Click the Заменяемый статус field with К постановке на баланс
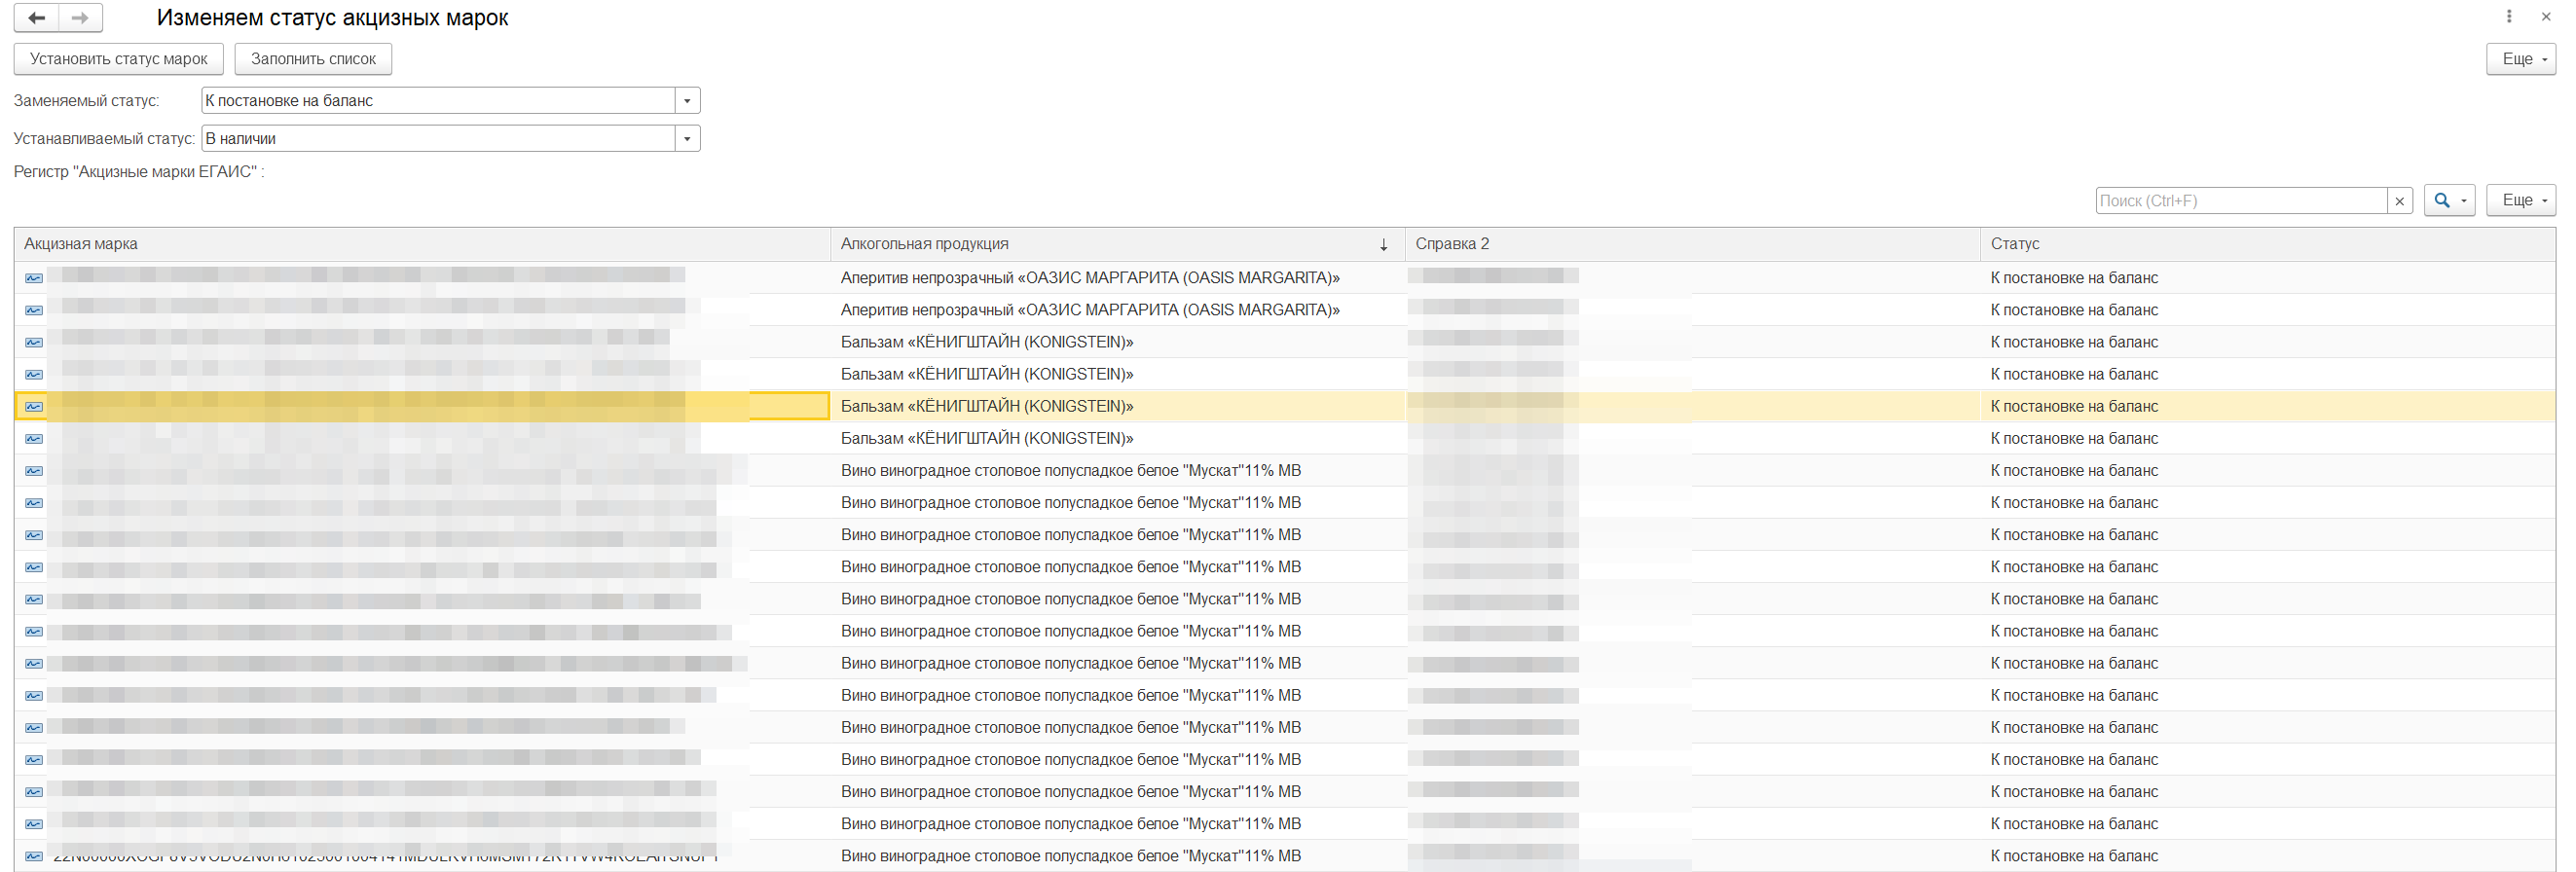2576x872 pixels. point(438,101)
